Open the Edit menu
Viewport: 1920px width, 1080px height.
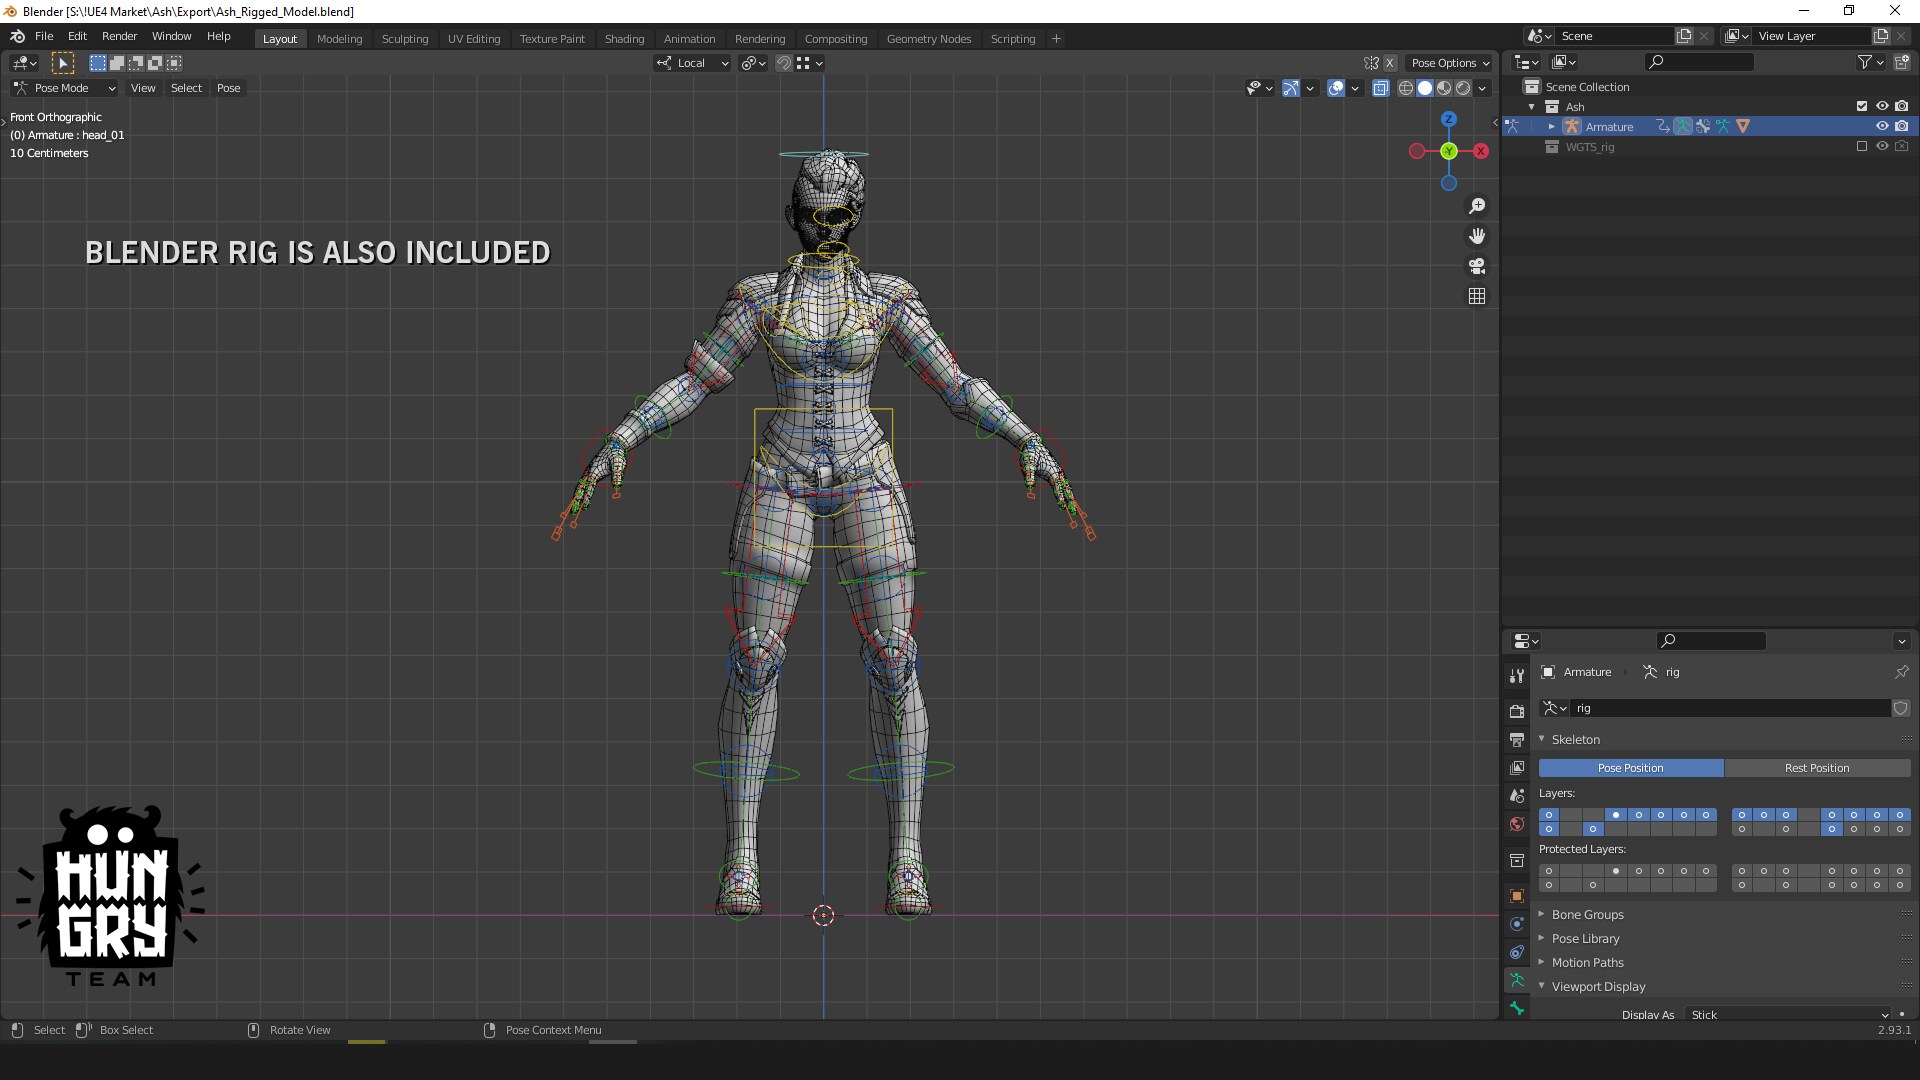76,36
